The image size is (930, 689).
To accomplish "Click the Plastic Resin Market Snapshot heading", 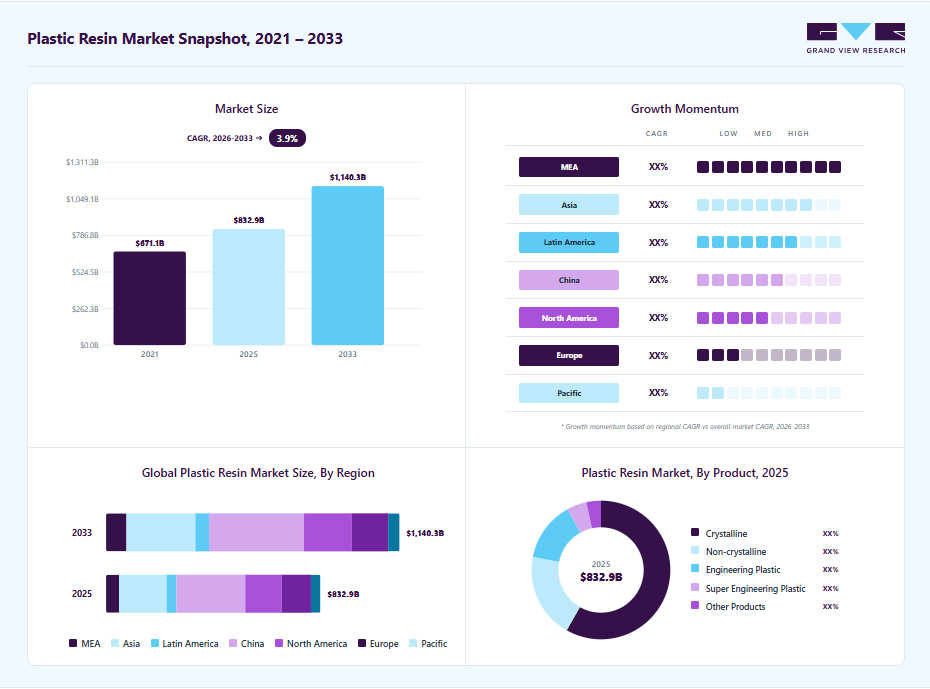I will [x=185, y=39].
